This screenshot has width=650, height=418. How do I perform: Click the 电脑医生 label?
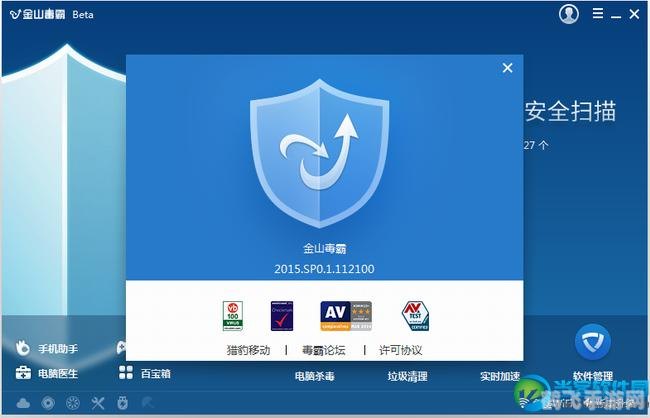(58, 373)
